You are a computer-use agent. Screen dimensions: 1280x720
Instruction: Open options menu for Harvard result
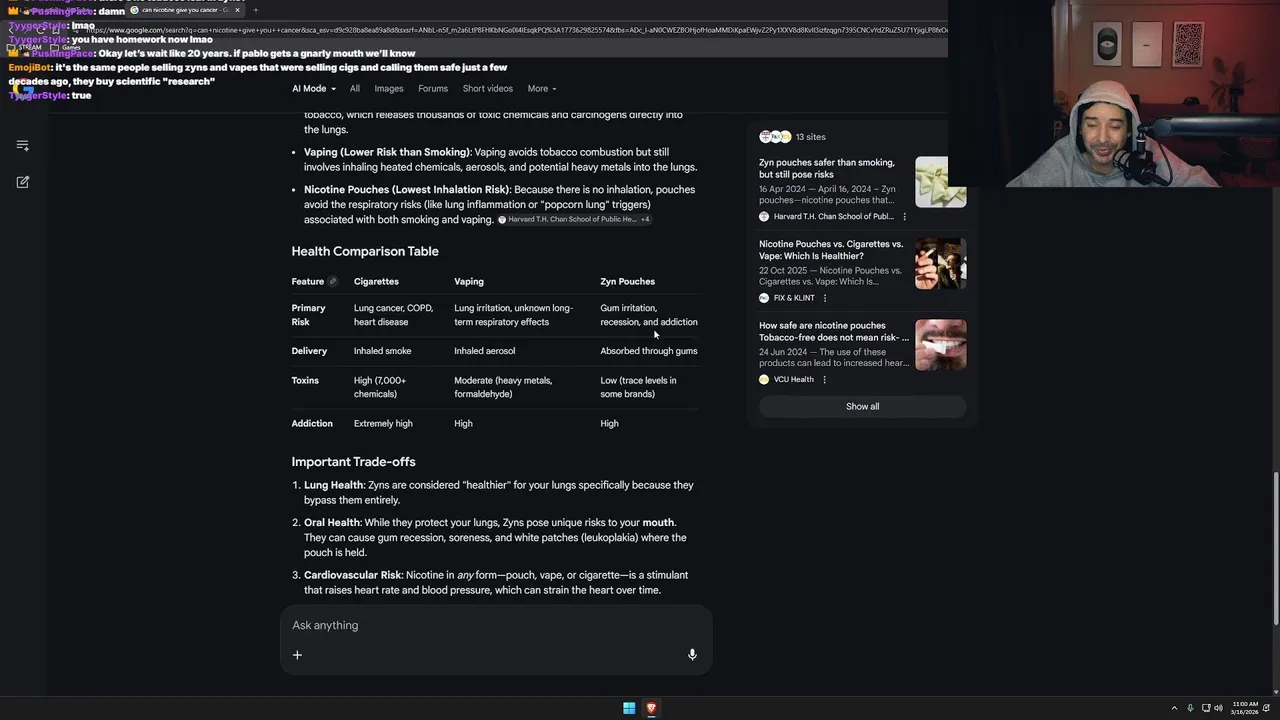[x=905, y=217]
